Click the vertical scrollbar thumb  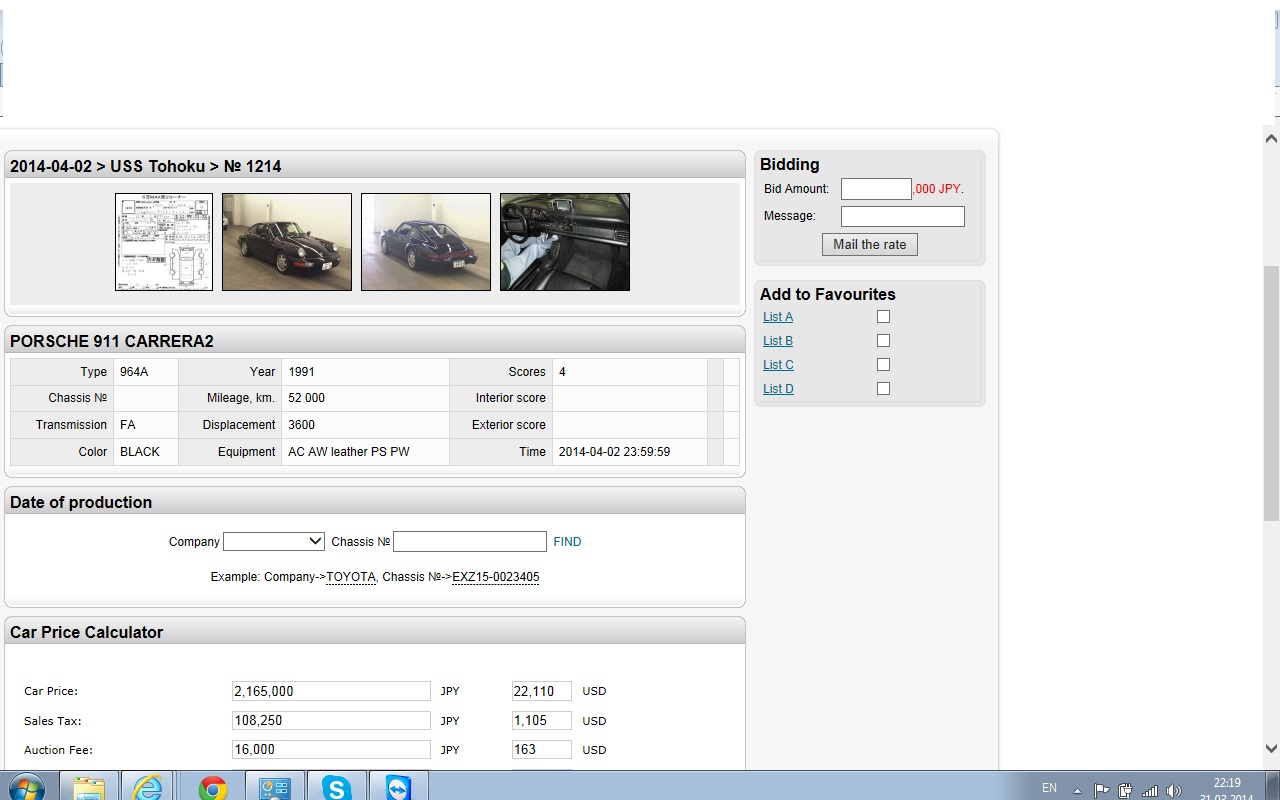point(1271,393)
